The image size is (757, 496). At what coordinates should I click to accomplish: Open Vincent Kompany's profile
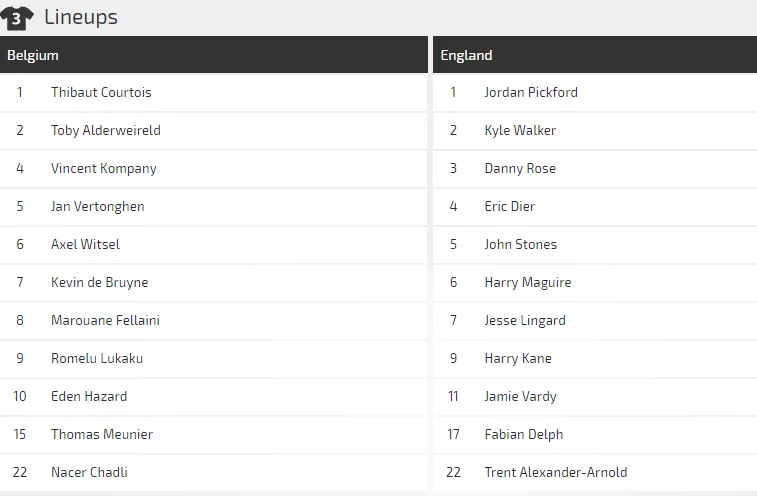point(103,168)
